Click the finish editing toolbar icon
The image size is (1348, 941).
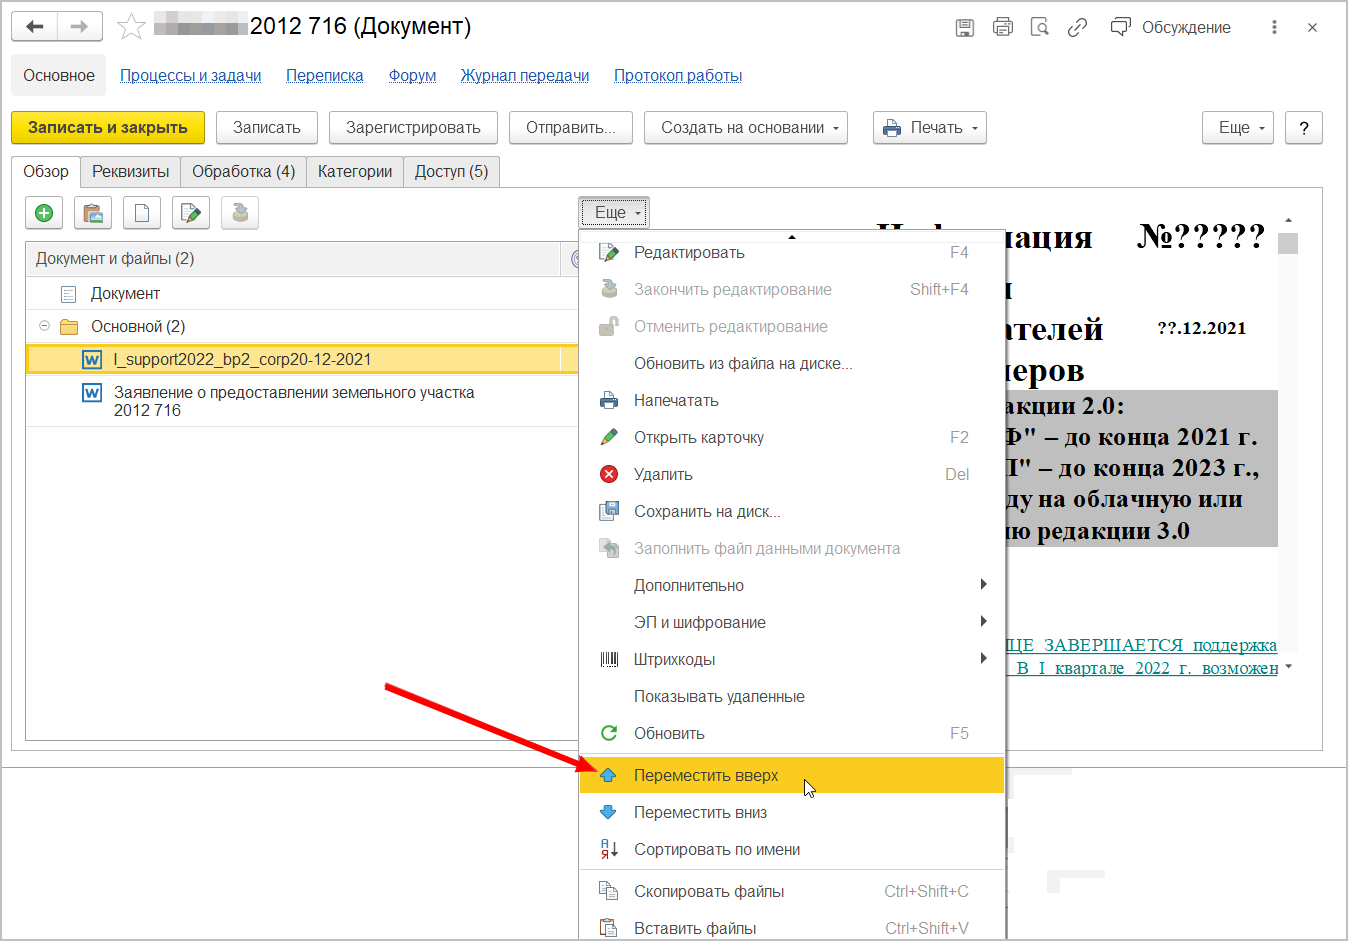pyautogui.click(x=240, y=213)
